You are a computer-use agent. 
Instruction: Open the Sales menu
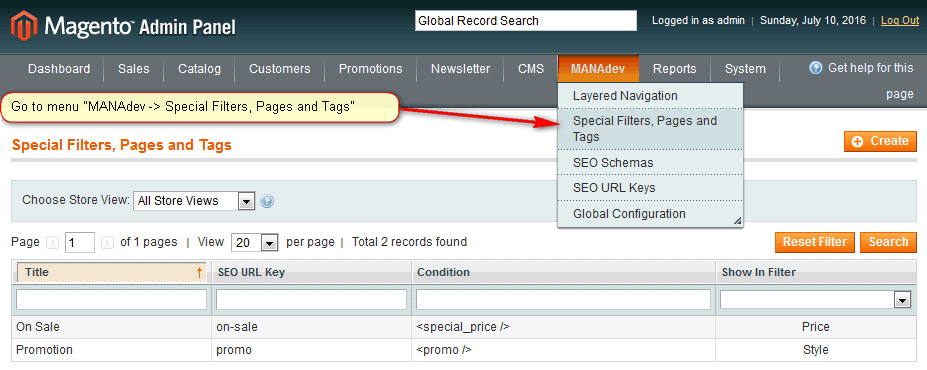tap(134, 69)
